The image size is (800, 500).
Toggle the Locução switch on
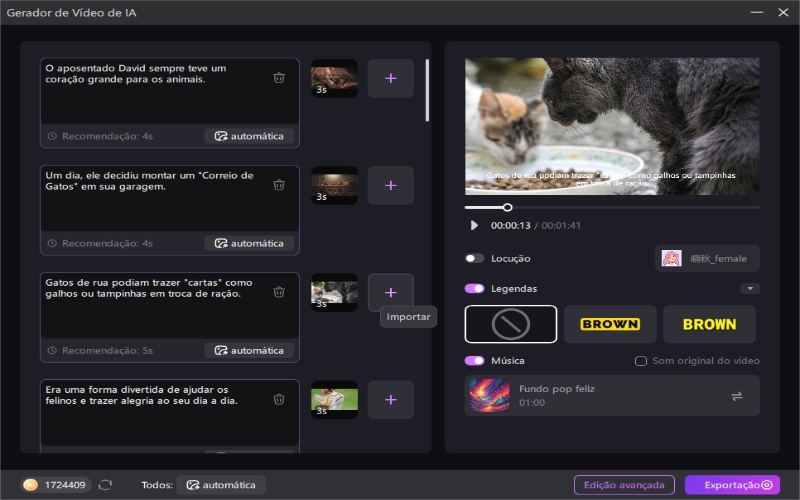[474, 258]
